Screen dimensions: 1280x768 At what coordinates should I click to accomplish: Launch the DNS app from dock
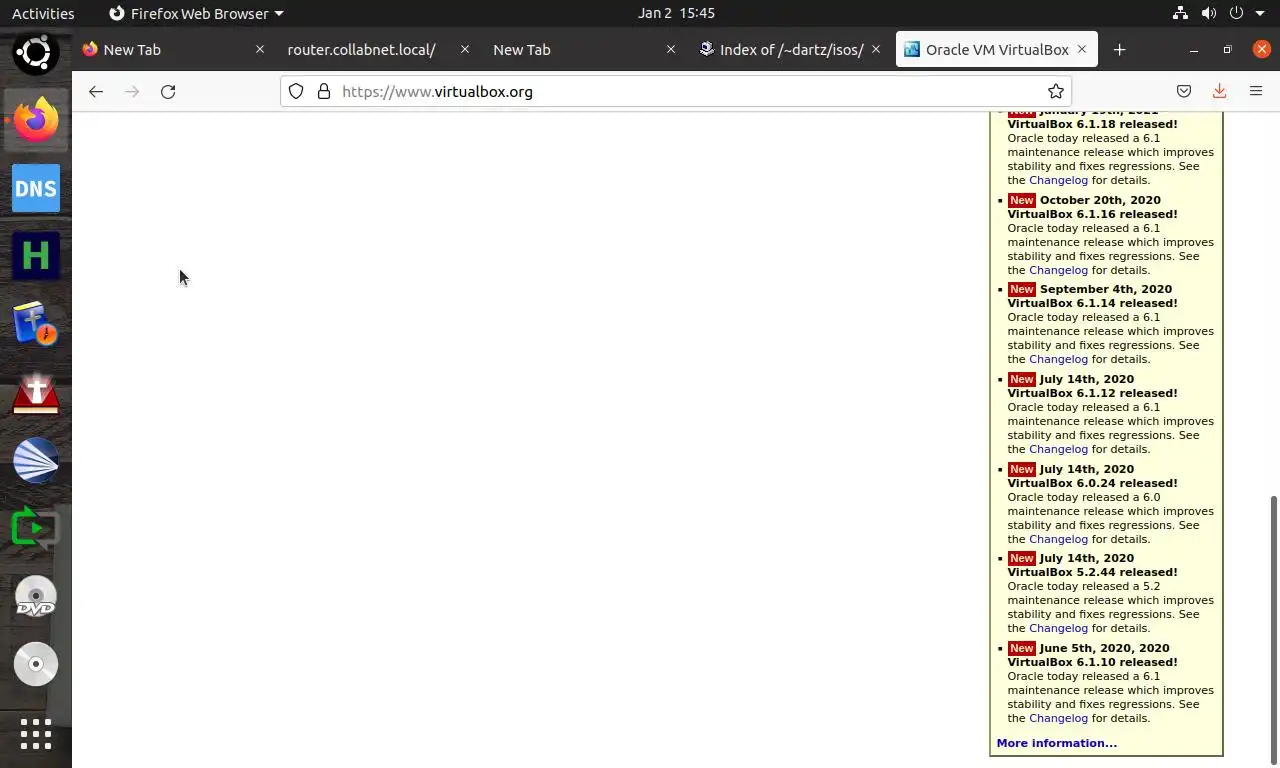pyautogui.click(x=36, y=188)
